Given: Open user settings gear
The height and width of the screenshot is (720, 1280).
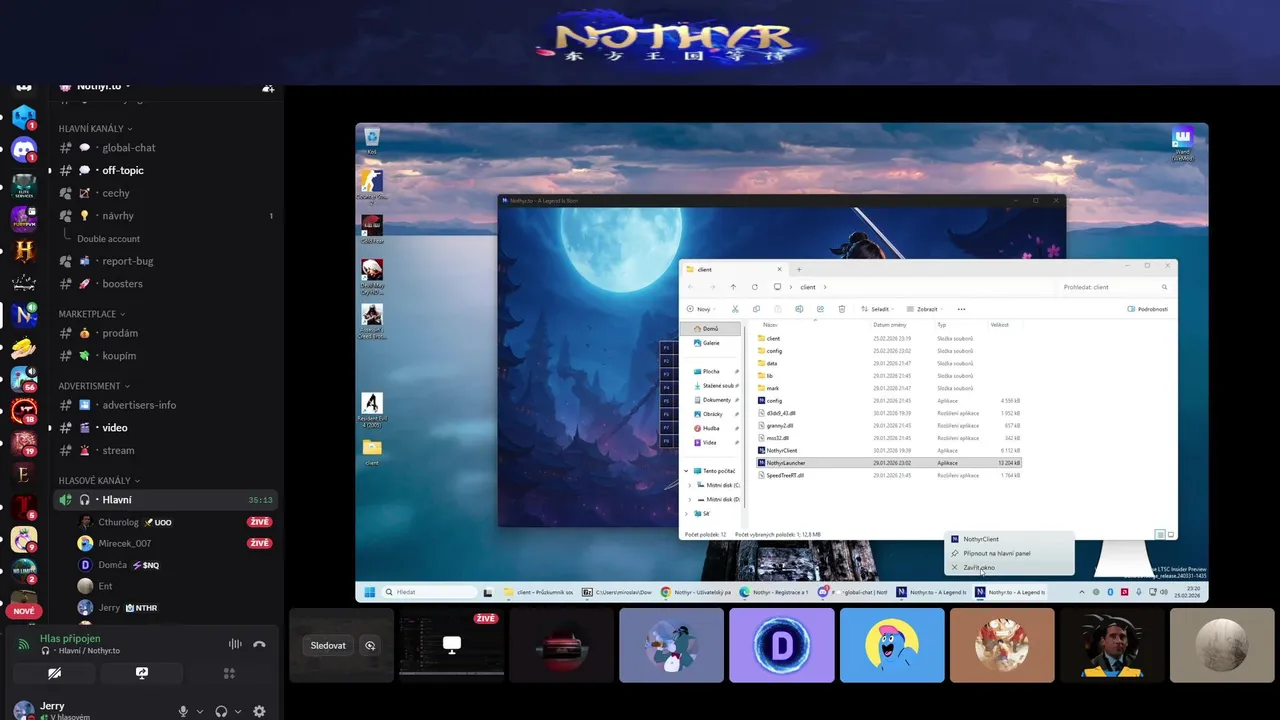Looking at the screenshot, I should click(259, 711).
